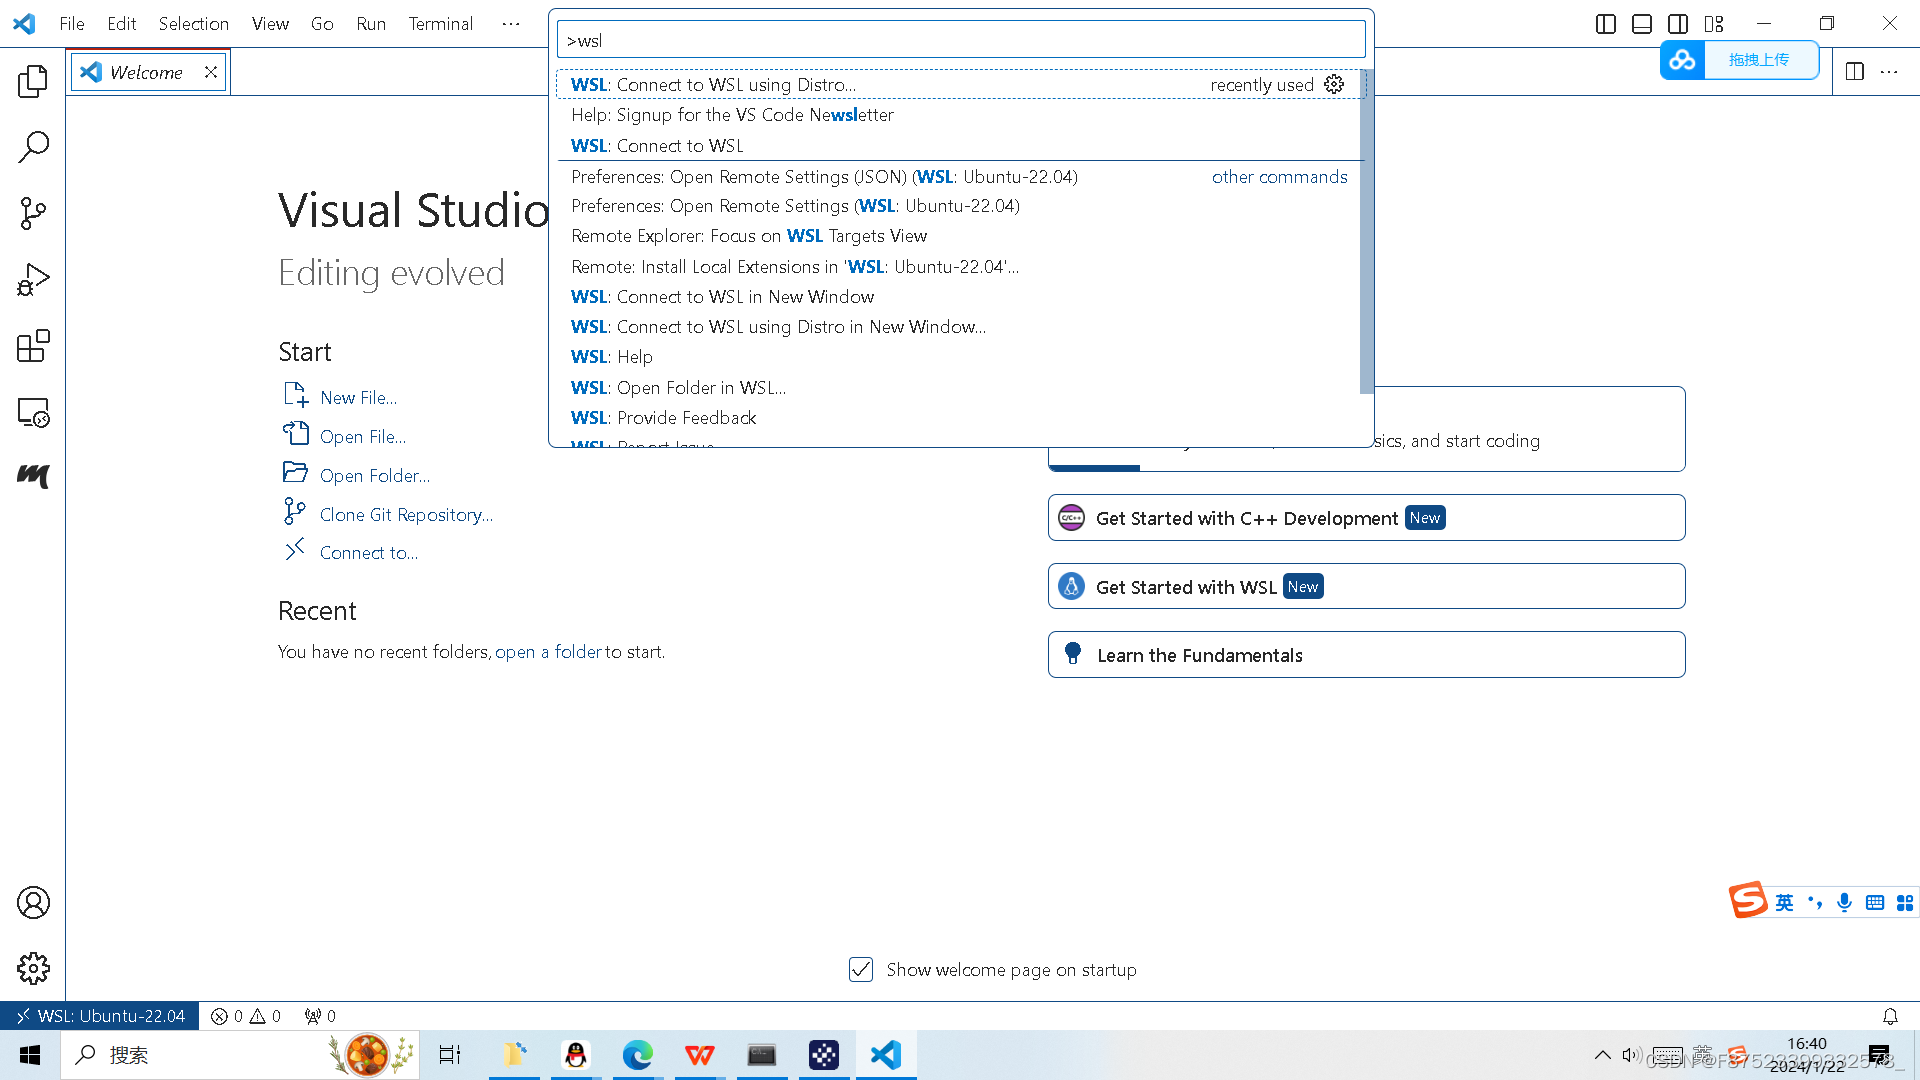Screen dimensions: 1920x1080
Task: Click the command palette scrollbar
Action: coord(1366,232)
